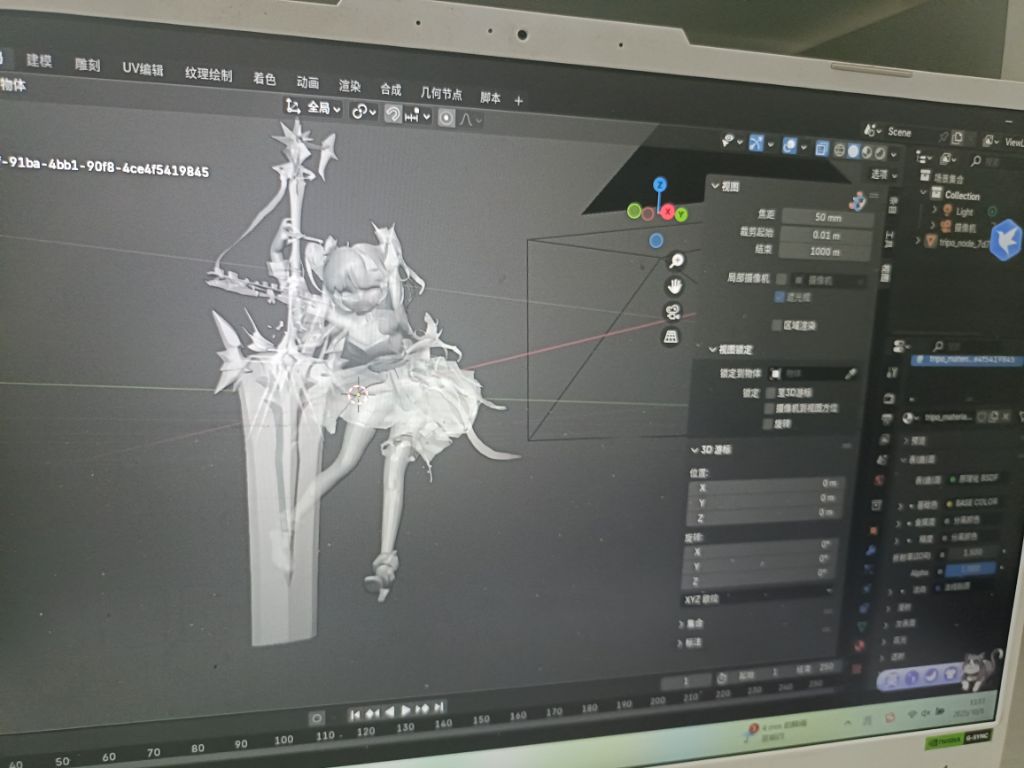The image size is (1024, 768).
Task: Select wireframe viewport shading
Action: pos(840,150)
